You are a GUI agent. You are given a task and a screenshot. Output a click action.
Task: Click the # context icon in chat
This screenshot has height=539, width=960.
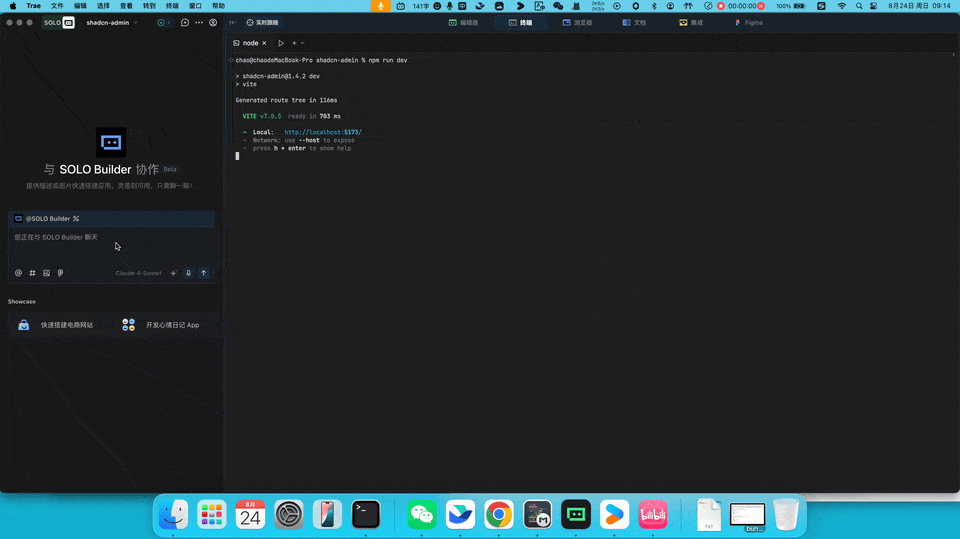click(x=32, y=273)
